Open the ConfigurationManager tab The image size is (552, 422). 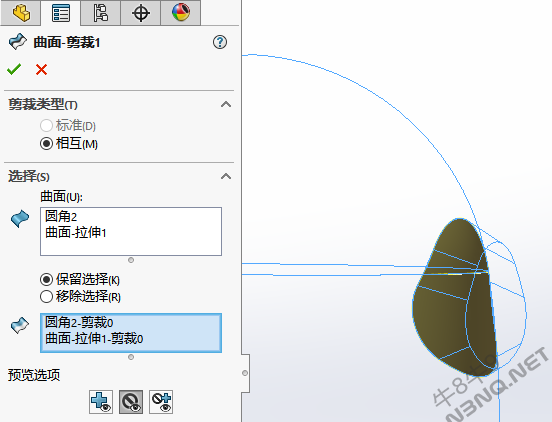[x=100, y=13]
